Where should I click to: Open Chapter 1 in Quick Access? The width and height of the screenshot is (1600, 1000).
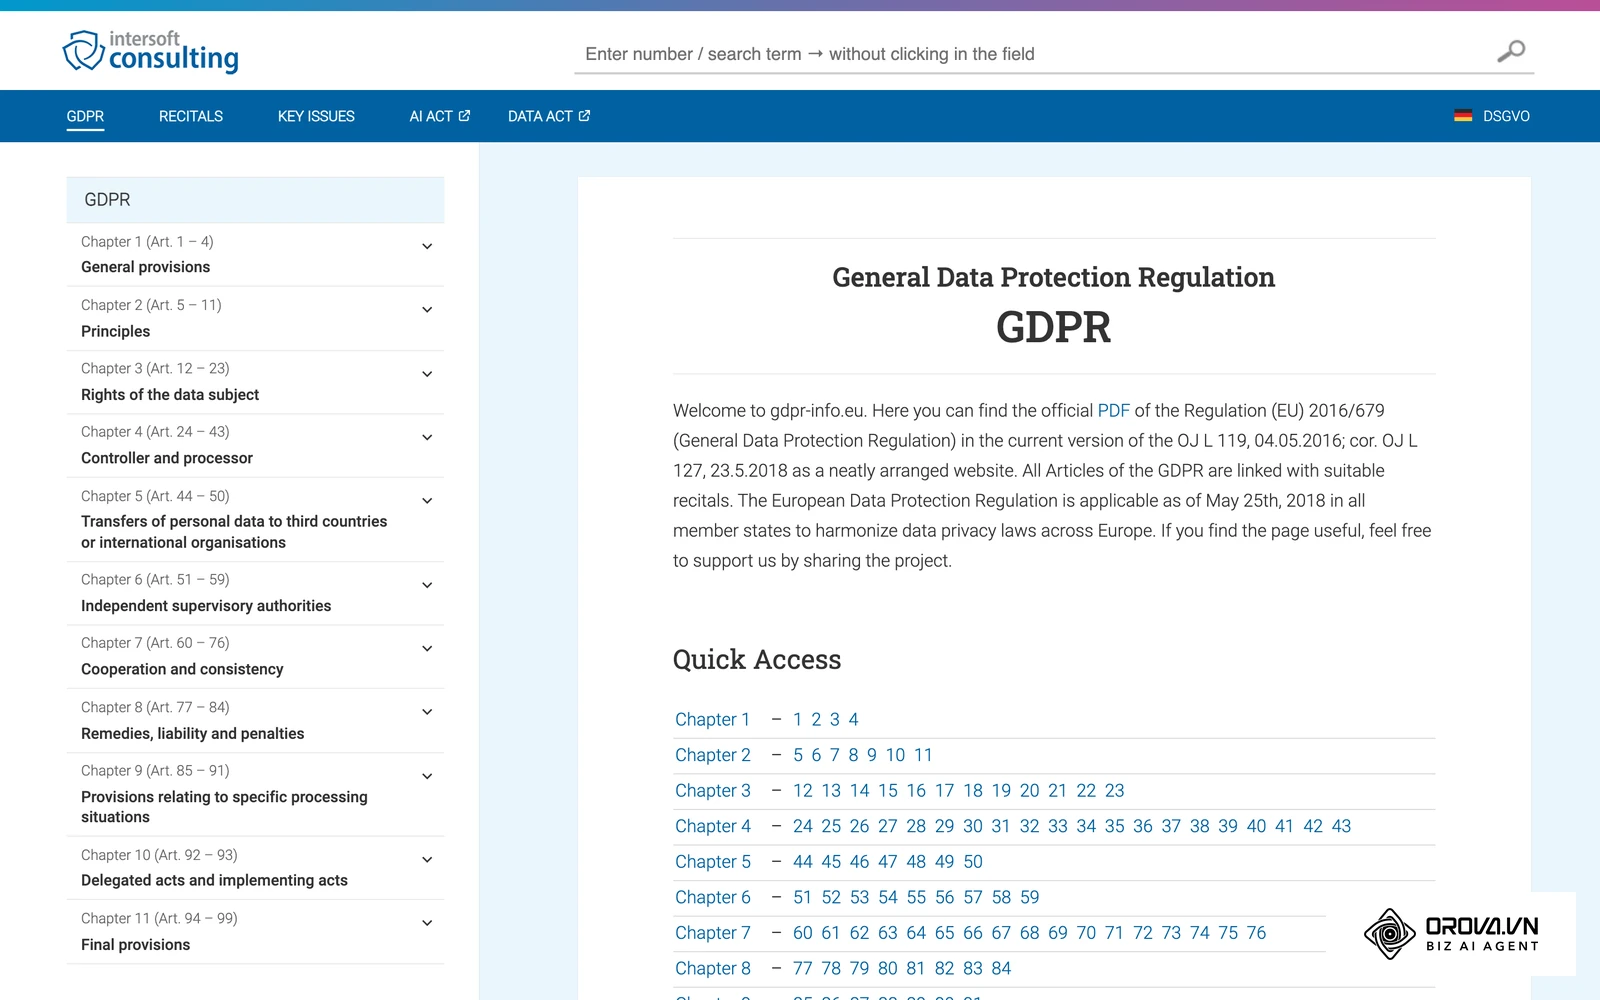tap(712, 720)
